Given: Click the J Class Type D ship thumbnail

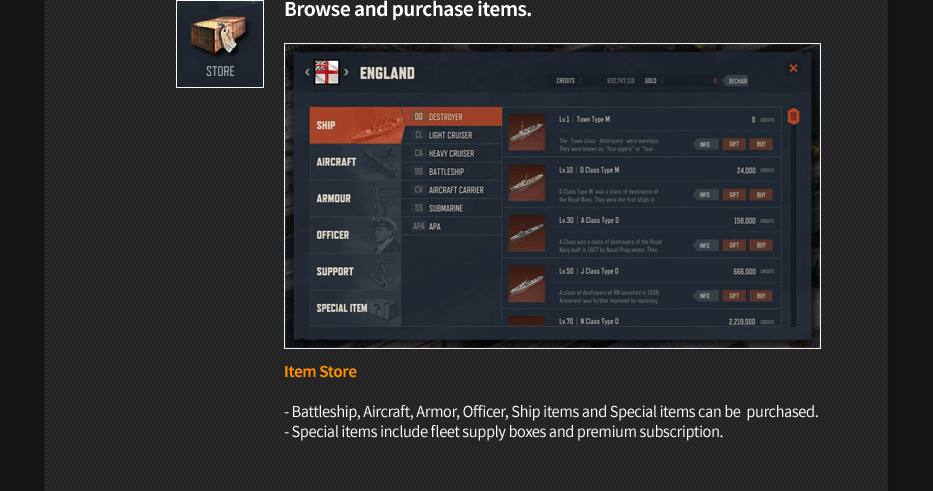Looking at the screenshot, I should [x=526, y=283].
